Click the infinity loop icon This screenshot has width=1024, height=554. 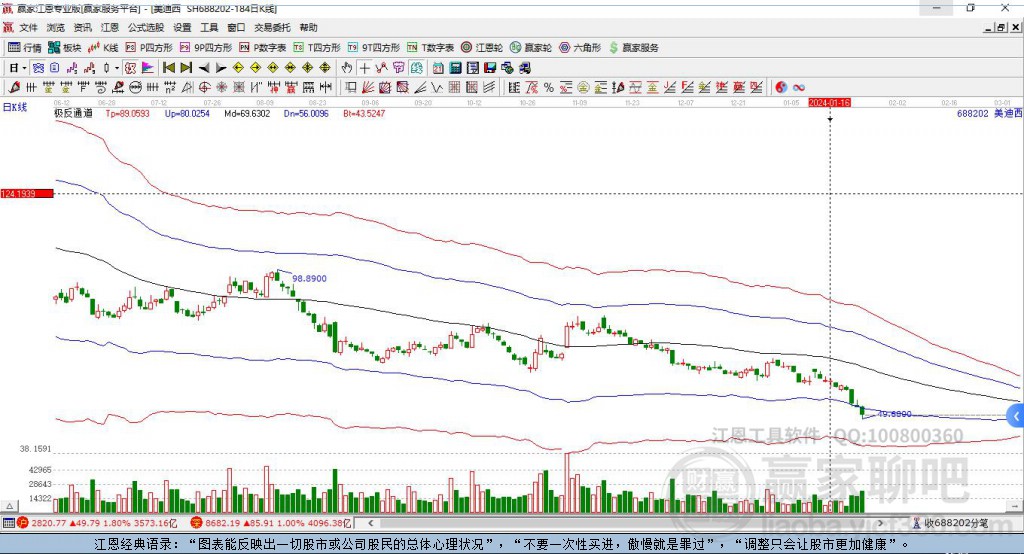[799, 88]
